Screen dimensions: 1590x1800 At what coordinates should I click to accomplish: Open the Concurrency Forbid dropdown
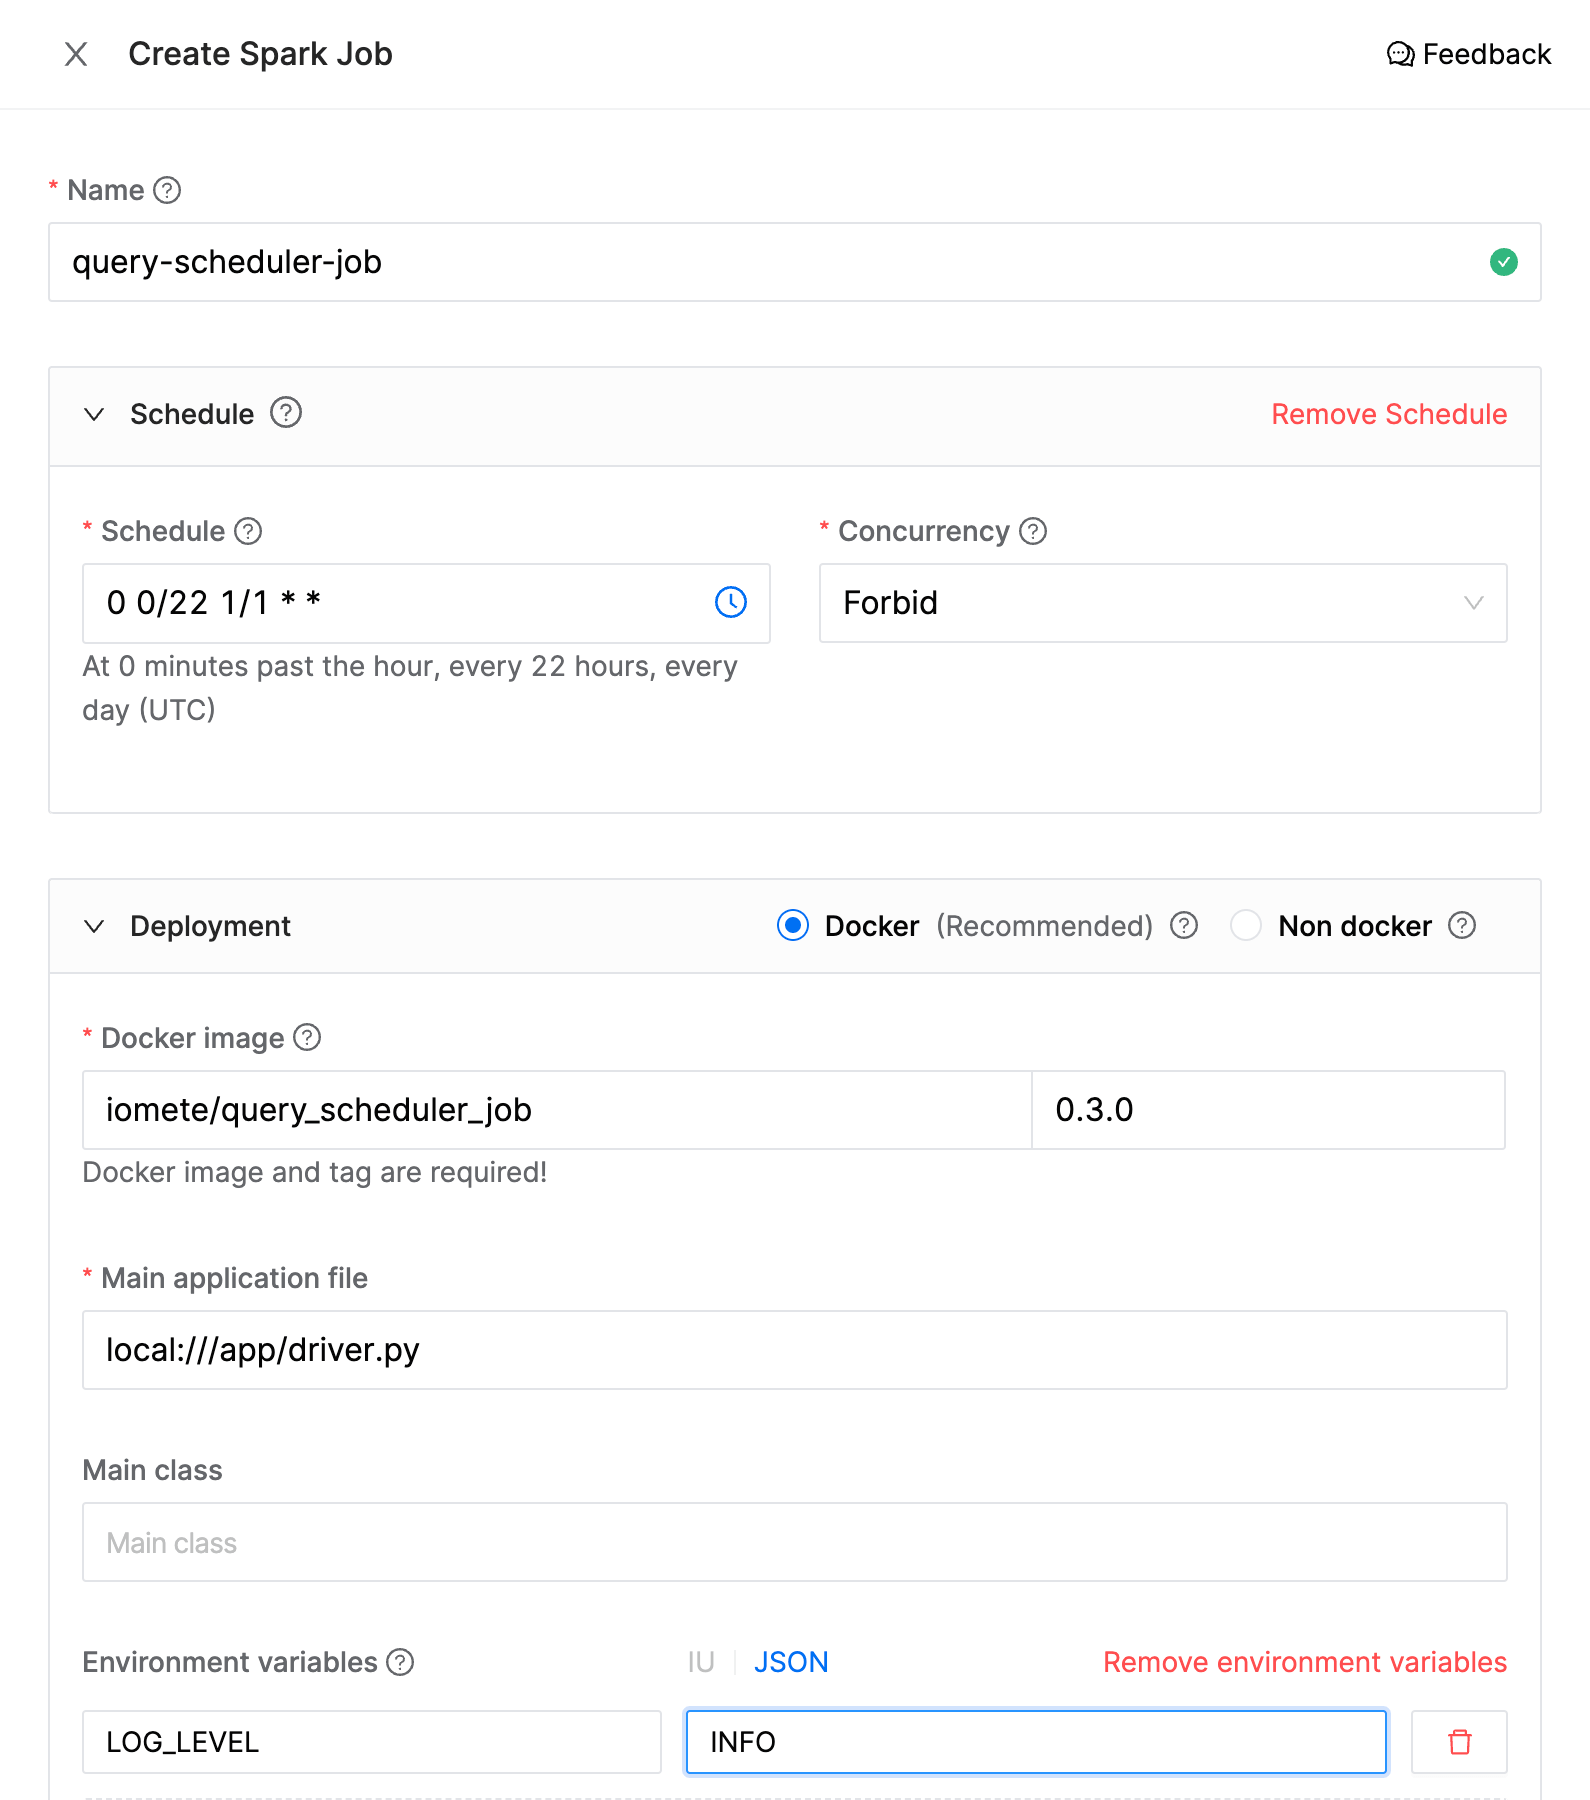click(1163, 603)
